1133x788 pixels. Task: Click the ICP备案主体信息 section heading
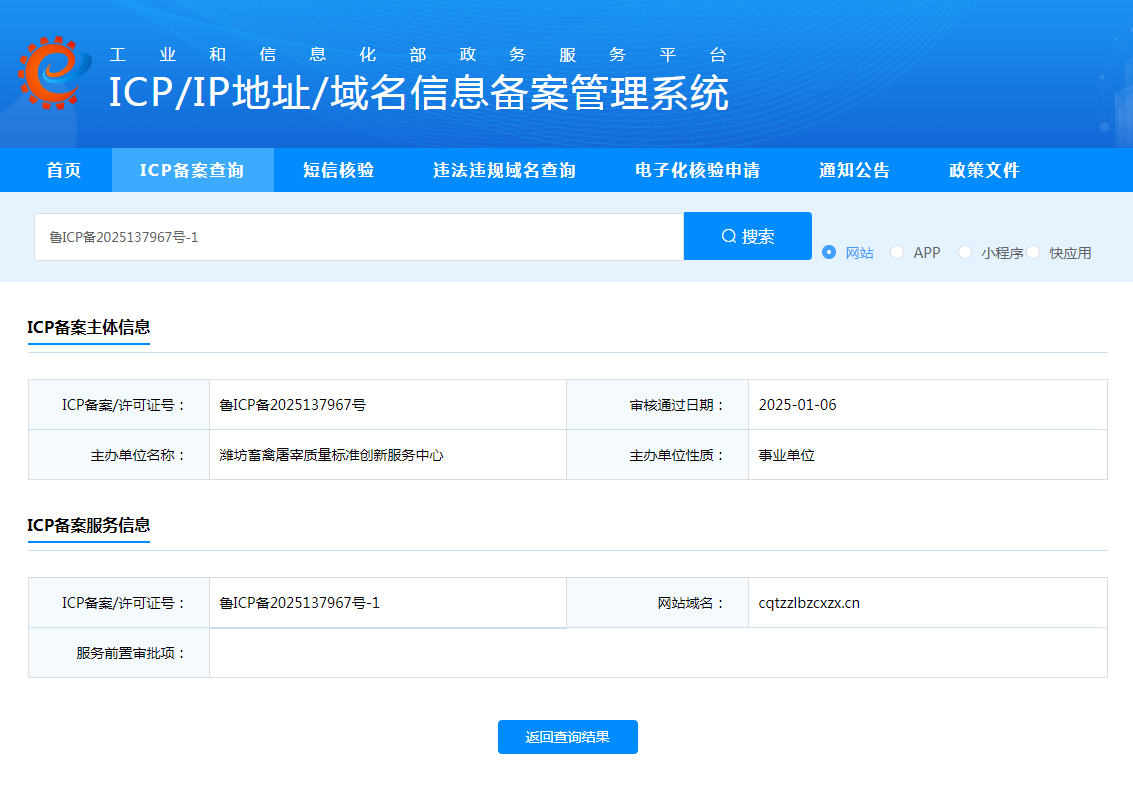89,327
